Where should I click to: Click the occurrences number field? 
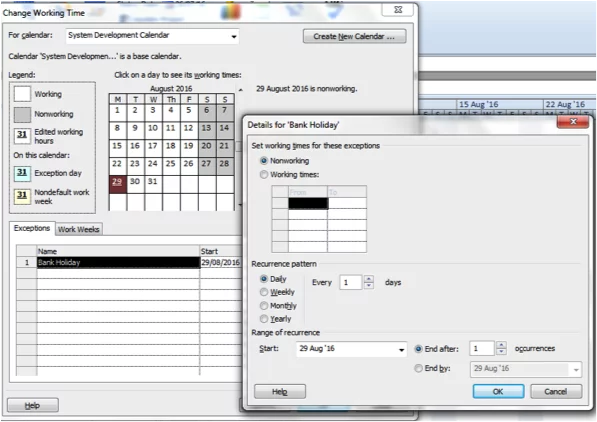point(482,348)
